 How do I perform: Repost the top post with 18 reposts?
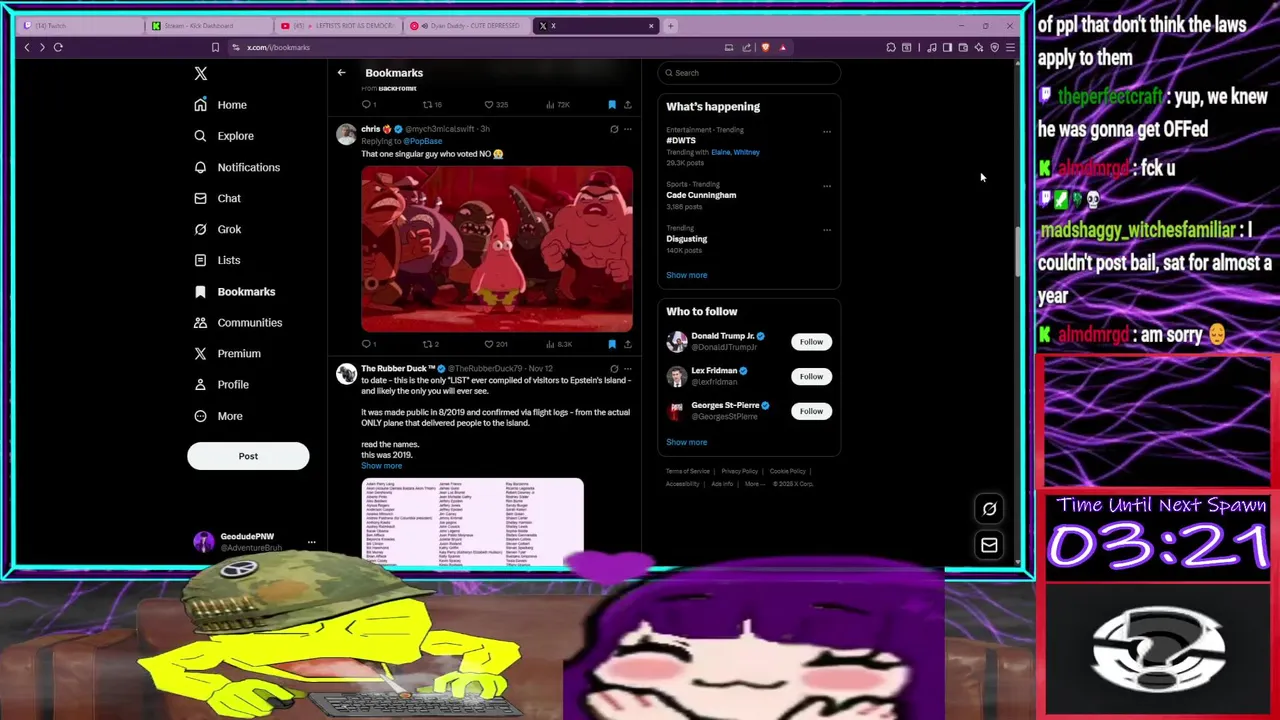431,104
